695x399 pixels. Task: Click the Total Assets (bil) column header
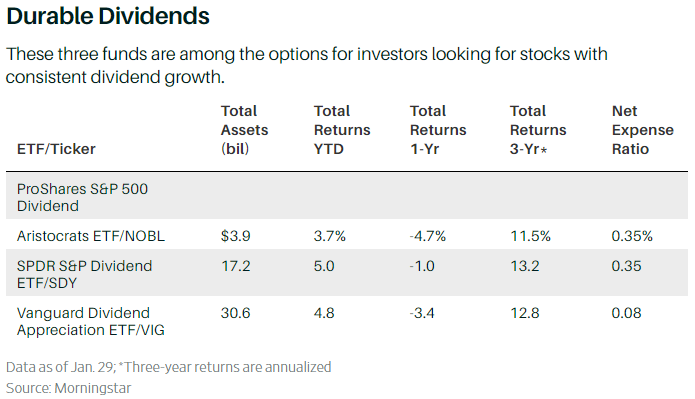(244, 130)
